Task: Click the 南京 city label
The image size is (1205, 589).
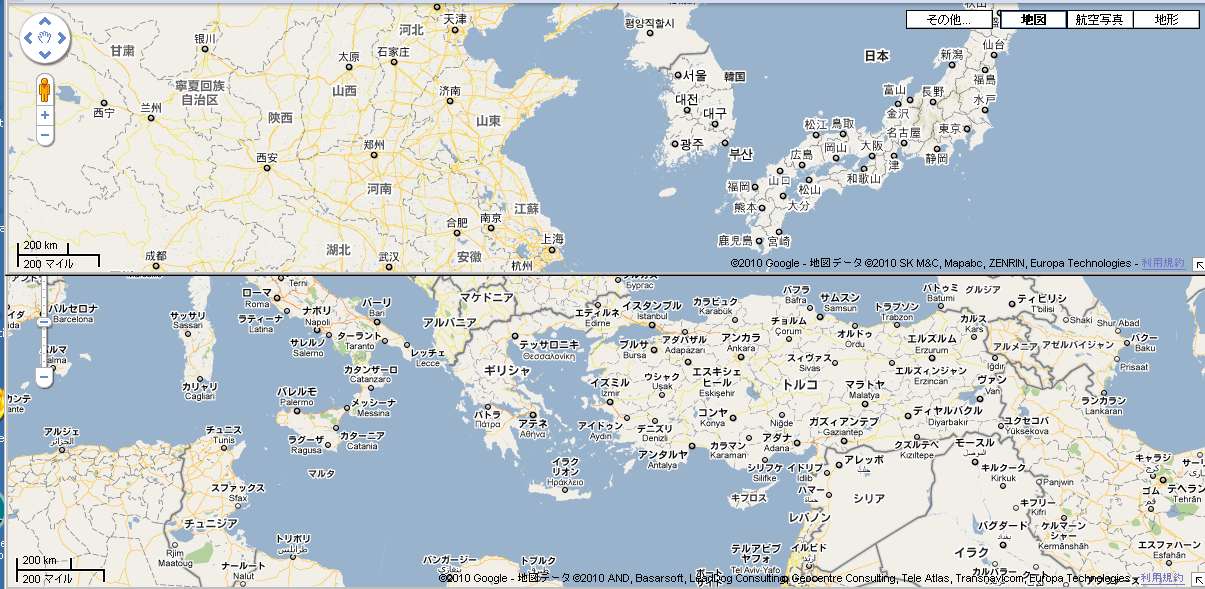Action: coord(490,217)
